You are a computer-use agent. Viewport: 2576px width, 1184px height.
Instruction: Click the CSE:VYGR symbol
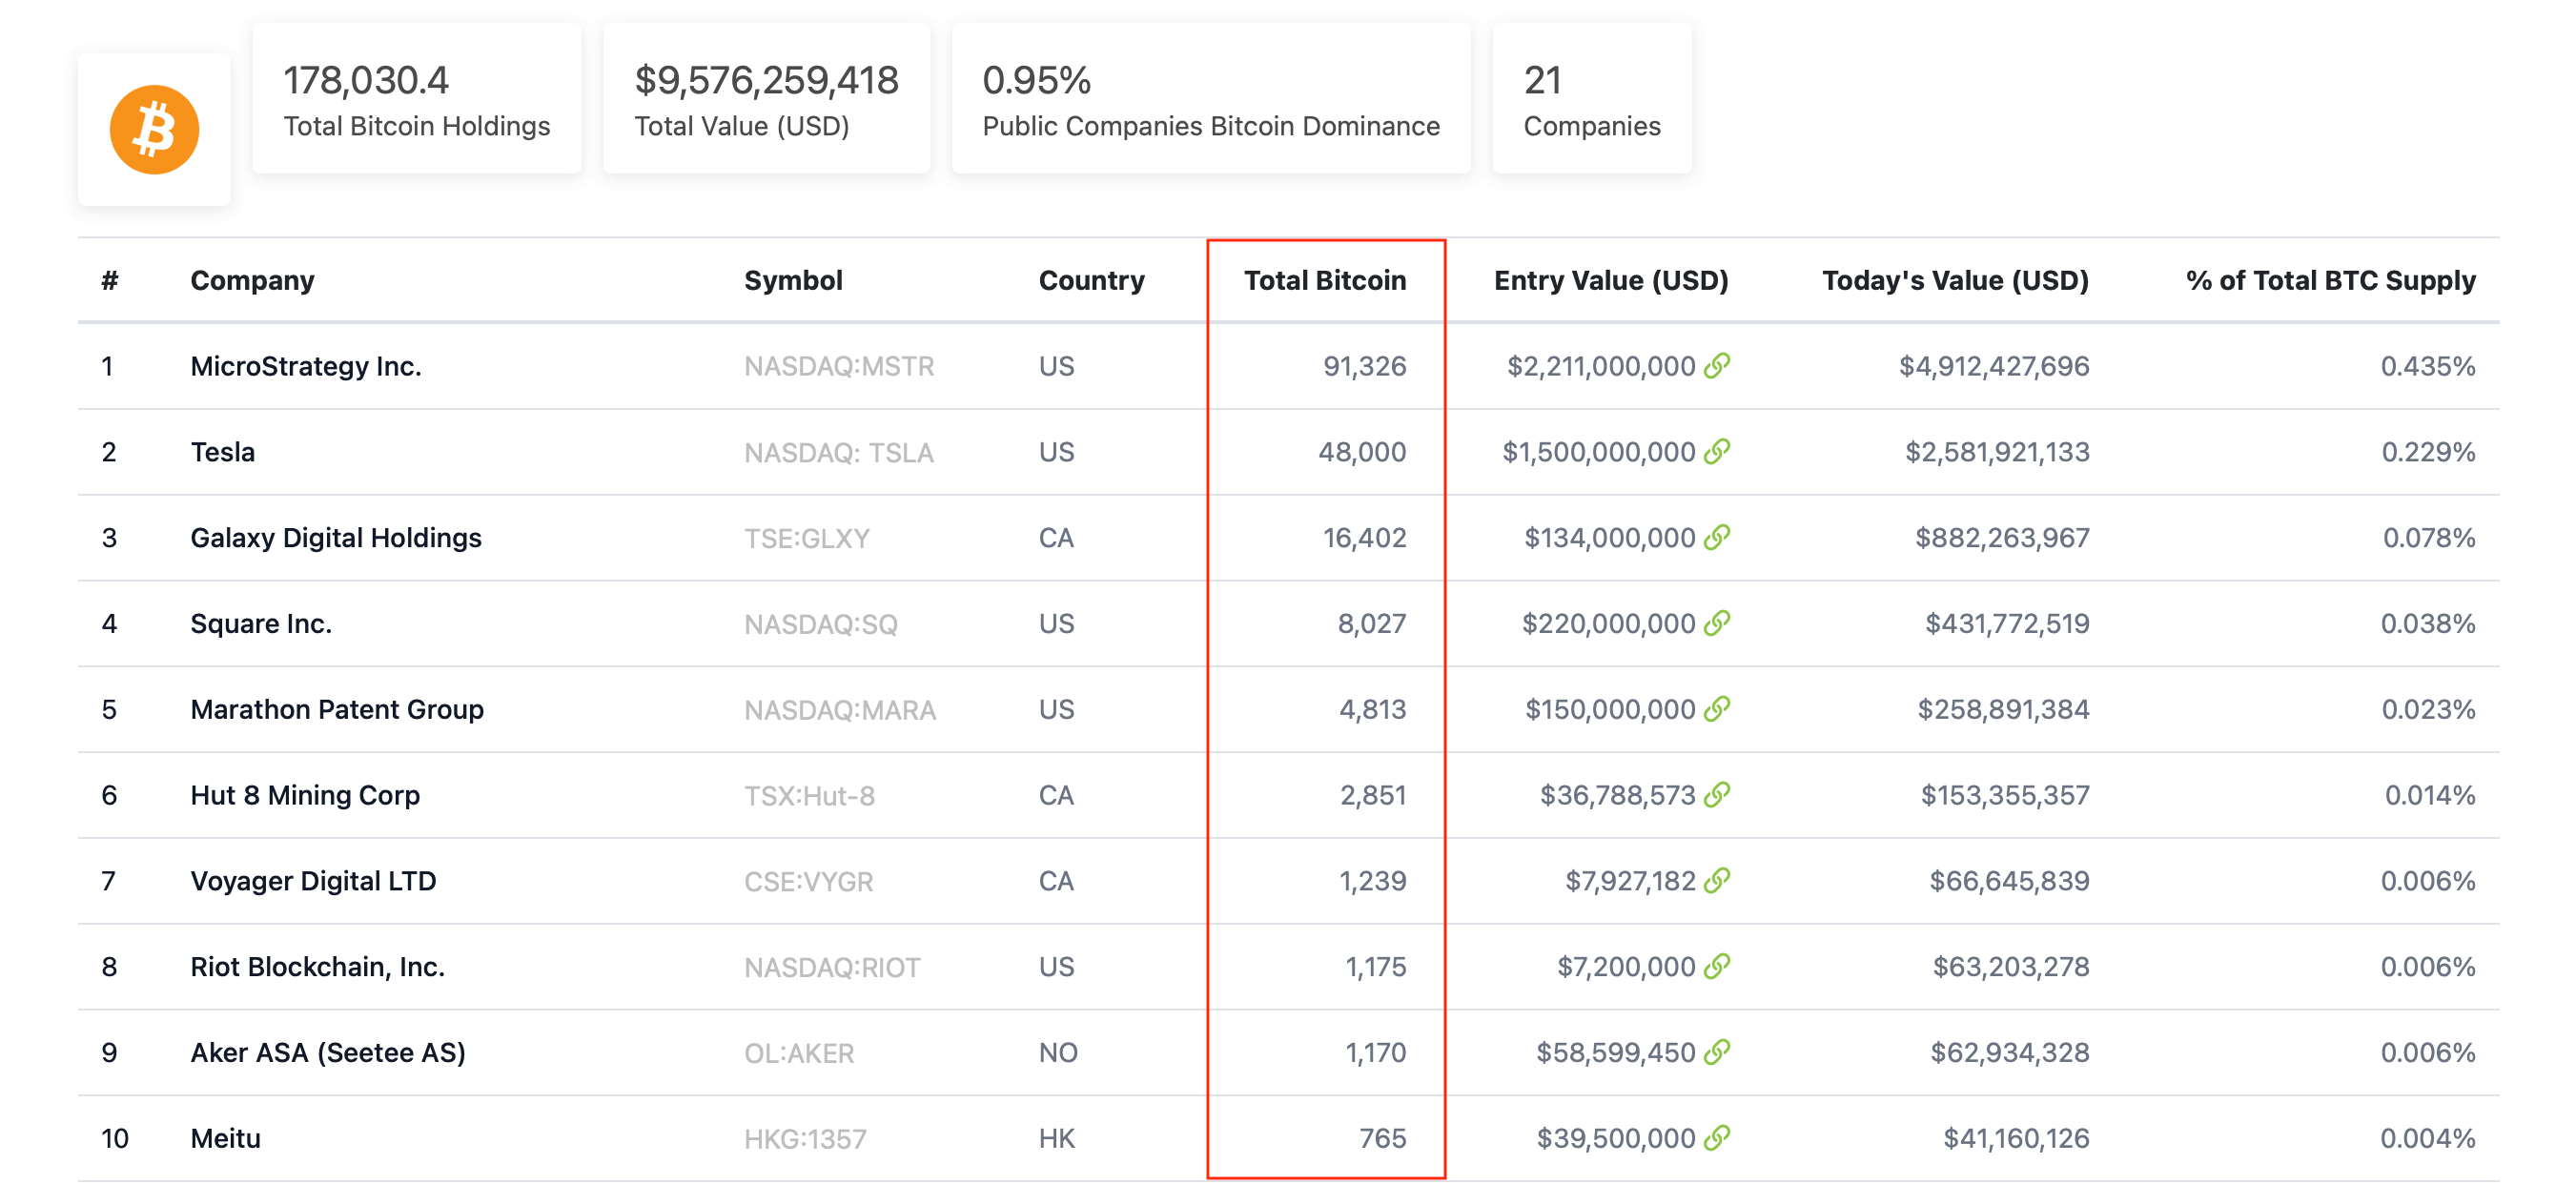point(808,882)
